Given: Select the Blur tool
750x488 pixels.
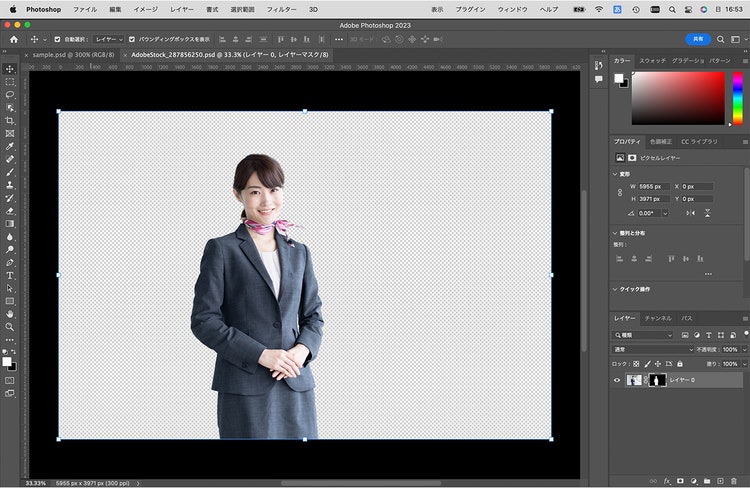Looking at the screenshot, I should tap(10, 237).
